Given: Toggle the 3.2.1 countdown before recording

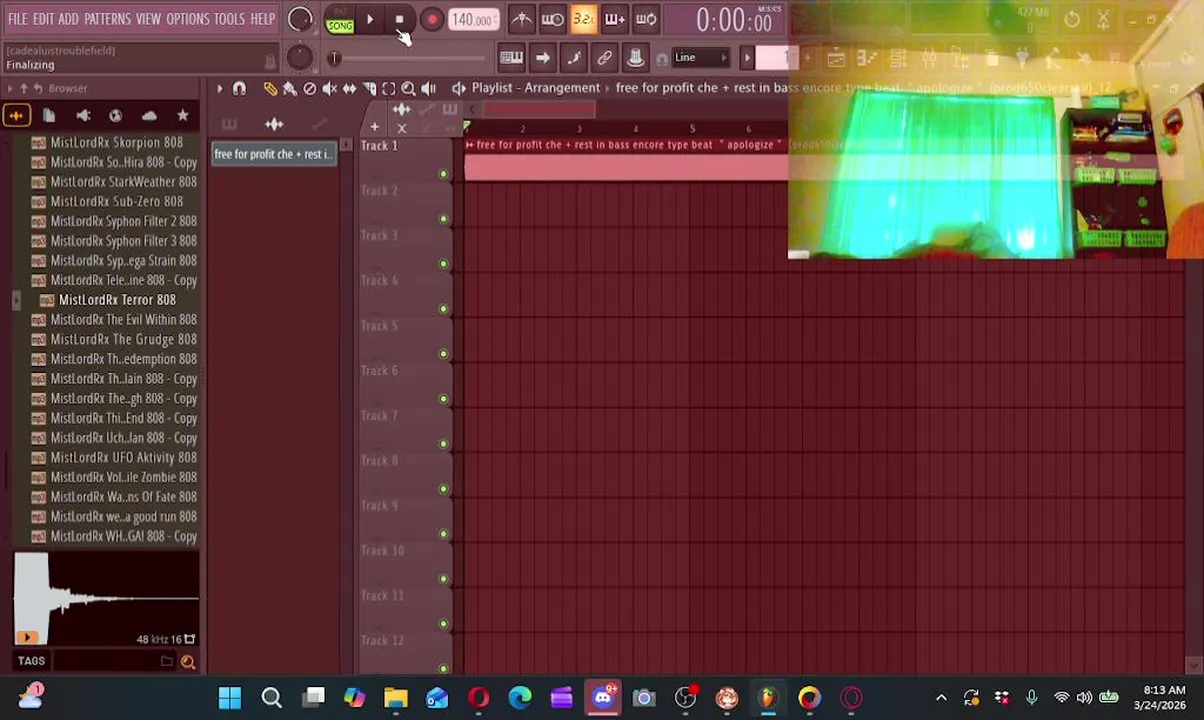Looking at the screenshot, I should coord(583,19).
